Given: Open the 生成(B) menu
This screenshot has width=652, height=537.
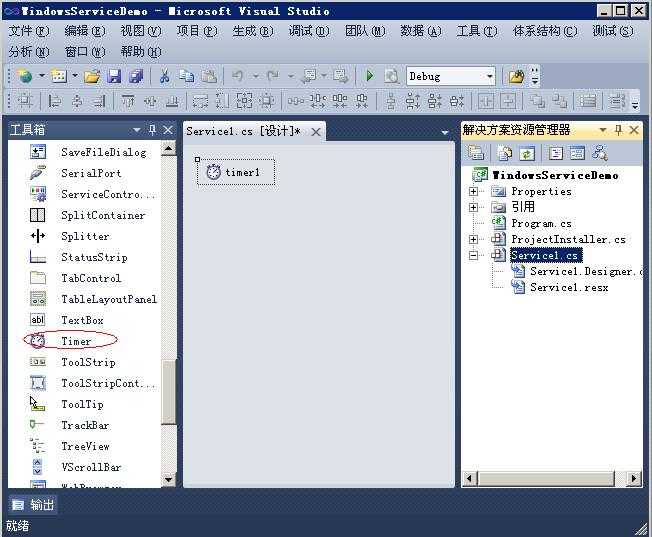Looking at the screenshot, I should pos(253,31).
